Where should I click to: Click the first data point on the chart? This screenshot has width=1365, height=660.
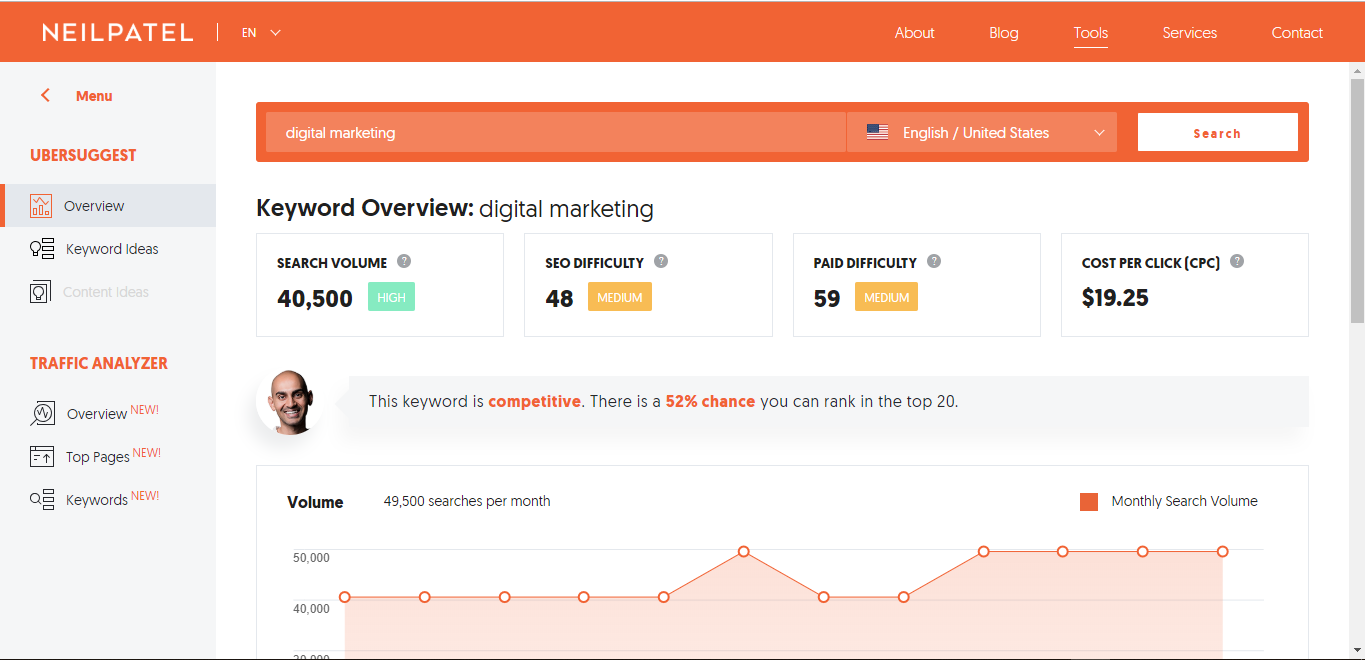click(345, 597)
